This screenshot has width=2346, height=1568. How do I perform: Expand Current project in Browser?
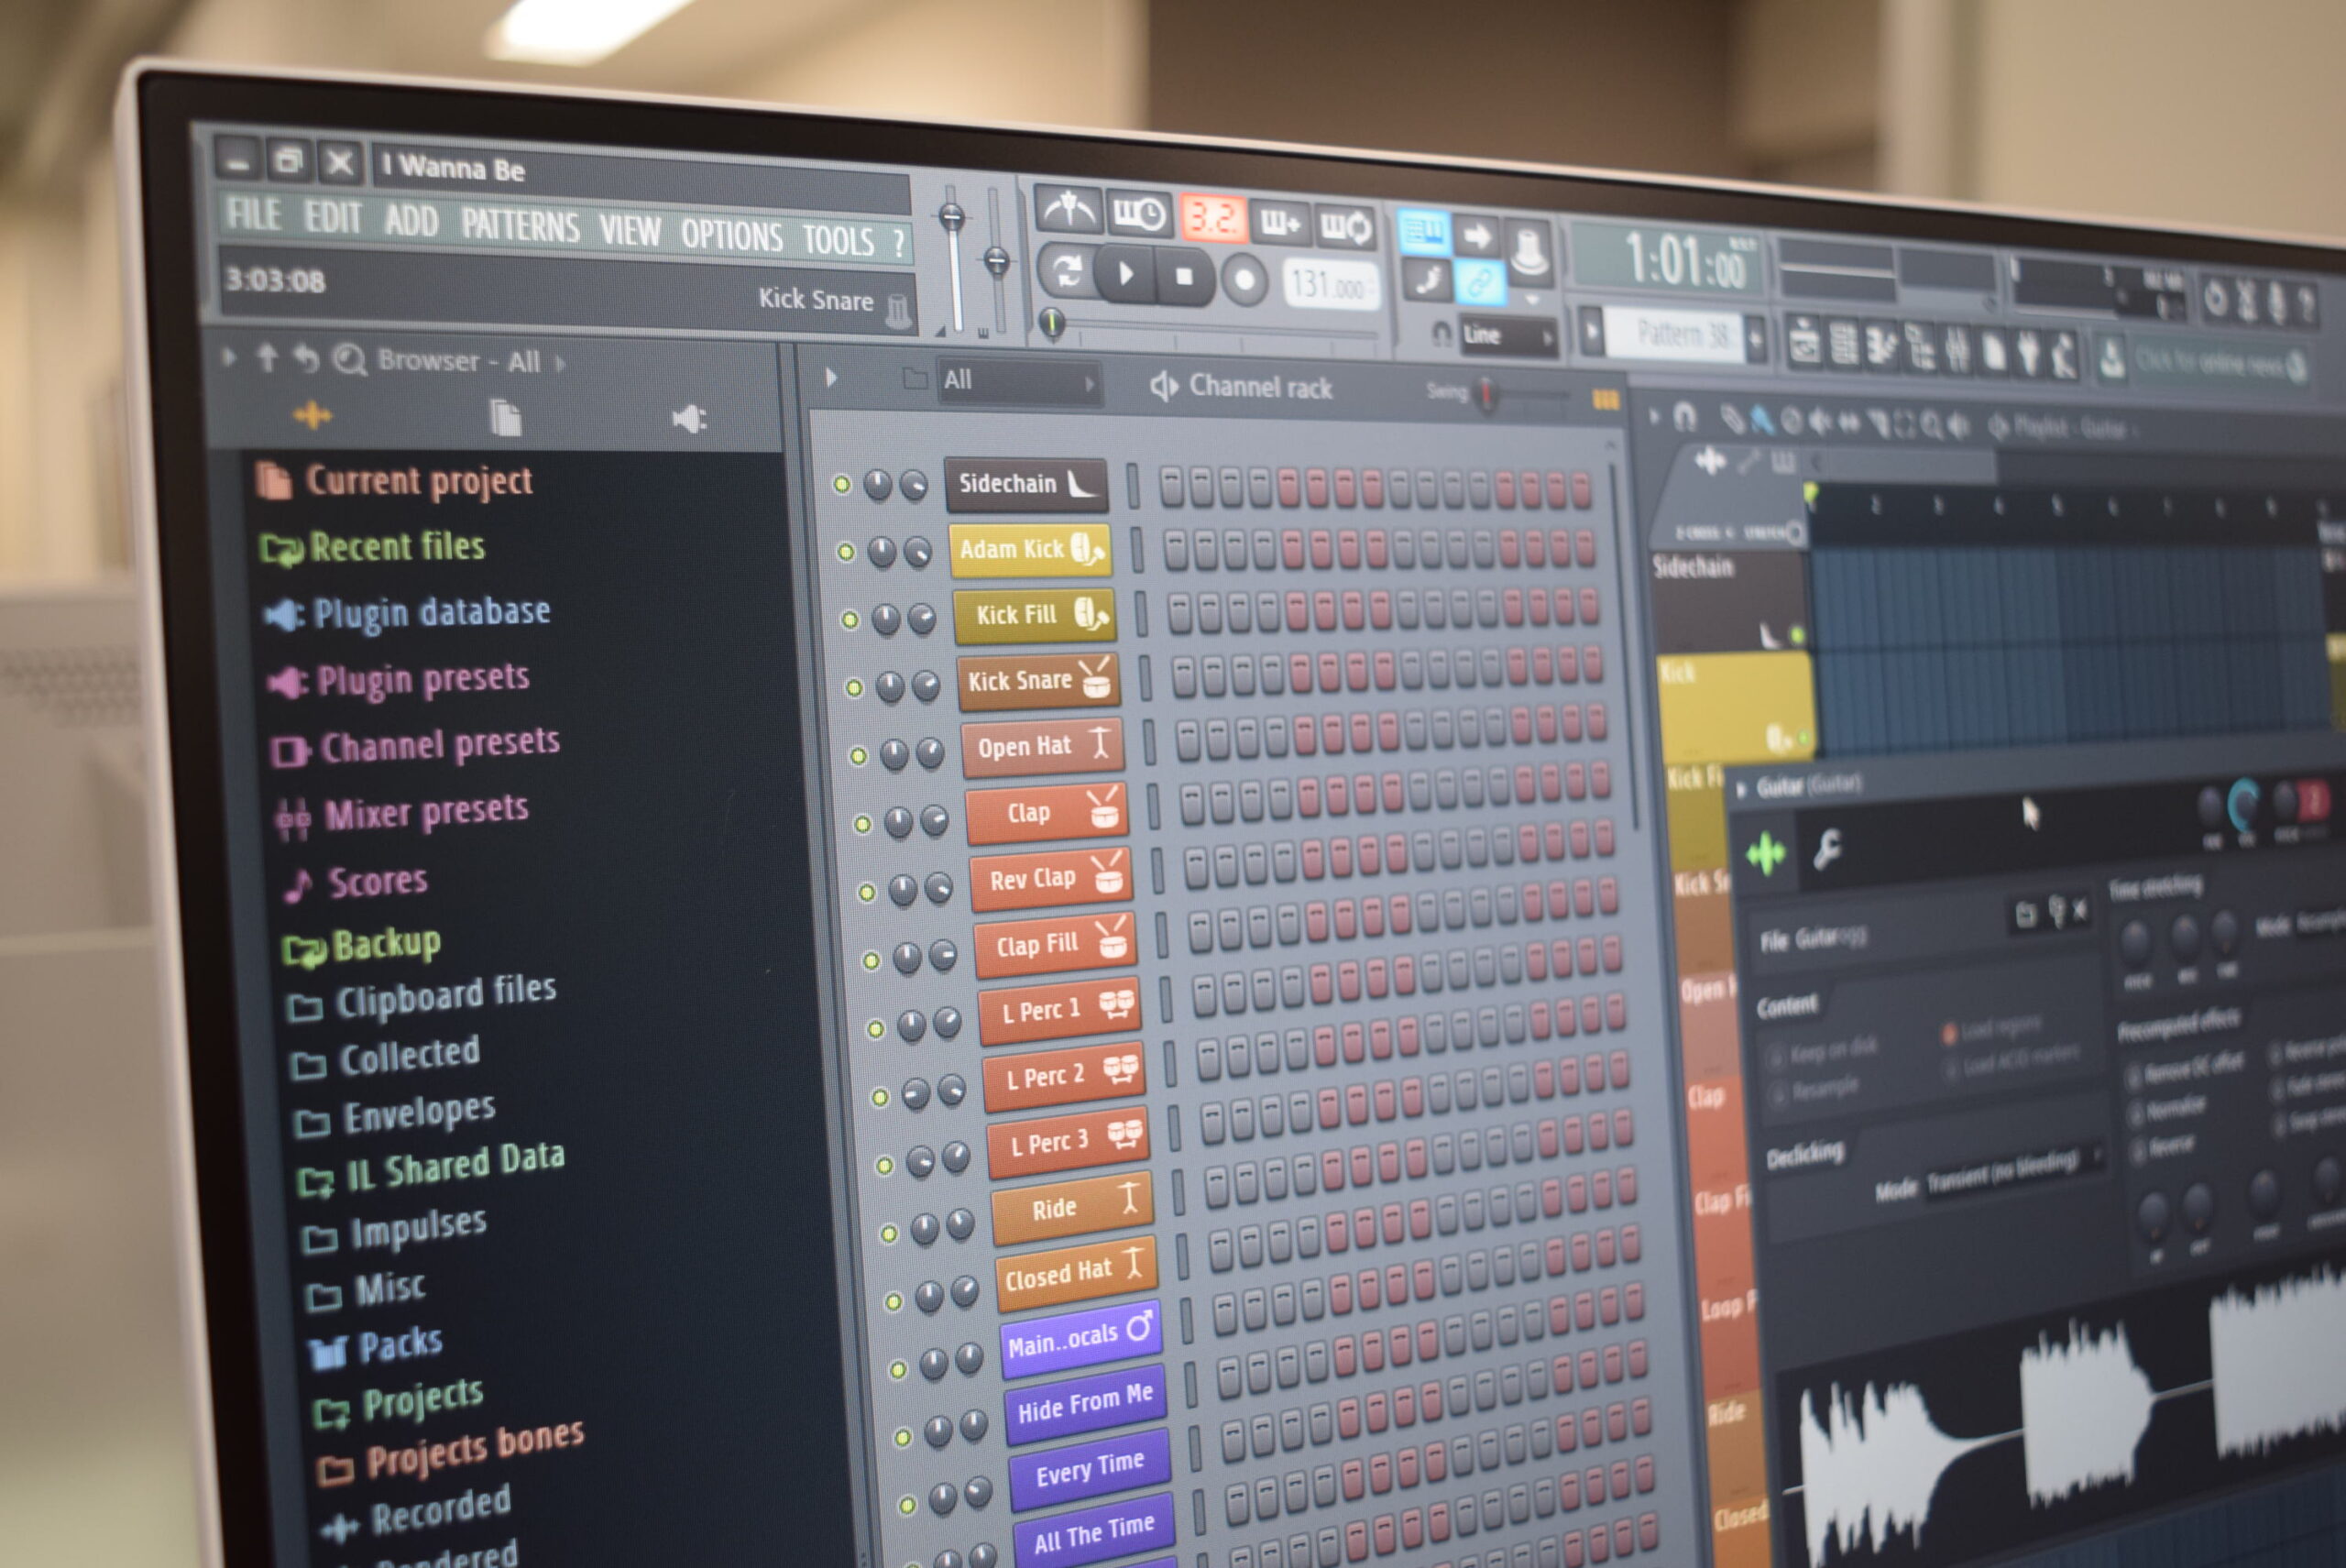(x=394, y=481)
